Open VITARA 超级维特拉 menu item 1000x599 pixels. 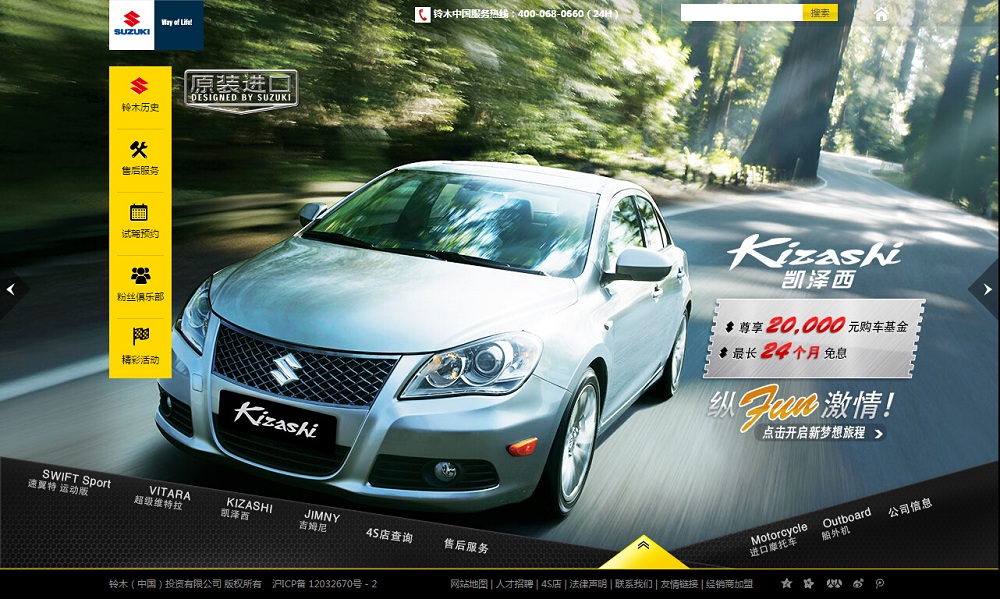[163, 498]
